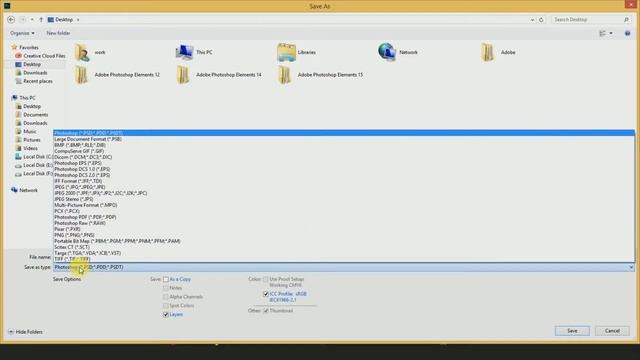This screenshot has width=640, height=360.
Task: Choose JPEG 2000 format
Action: click(344, 193)
